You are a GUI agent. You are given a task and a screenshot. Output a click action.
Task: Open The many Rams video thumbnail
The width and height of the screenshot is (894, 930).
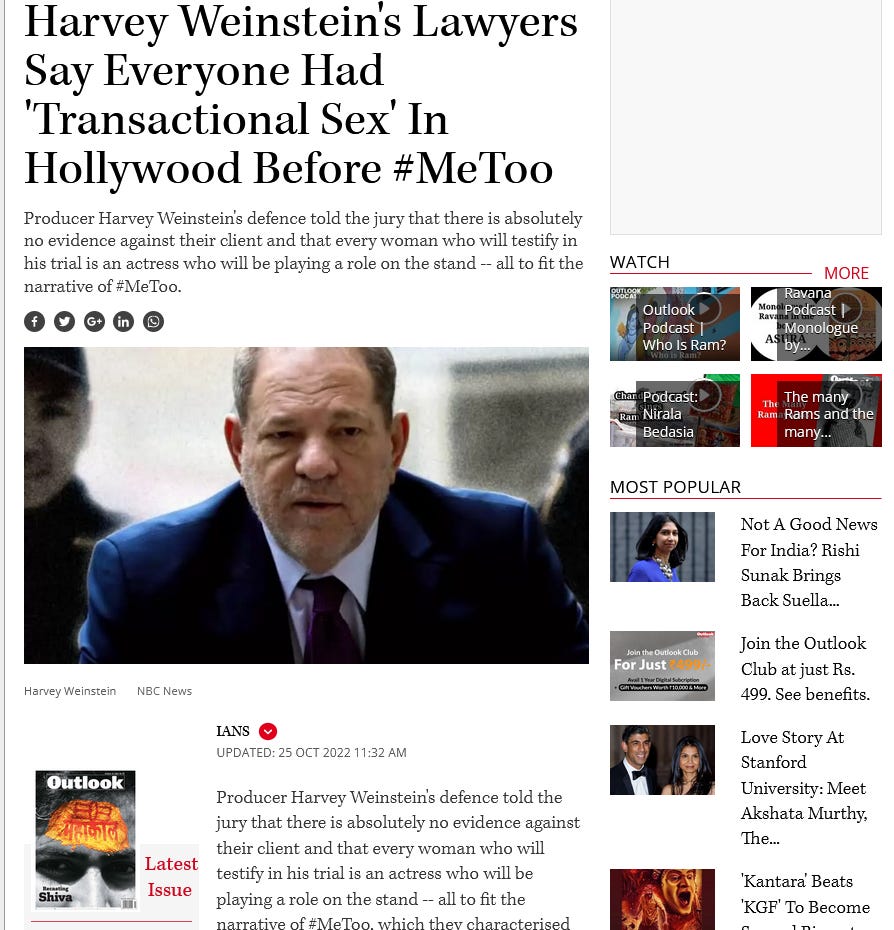point(816,410)
